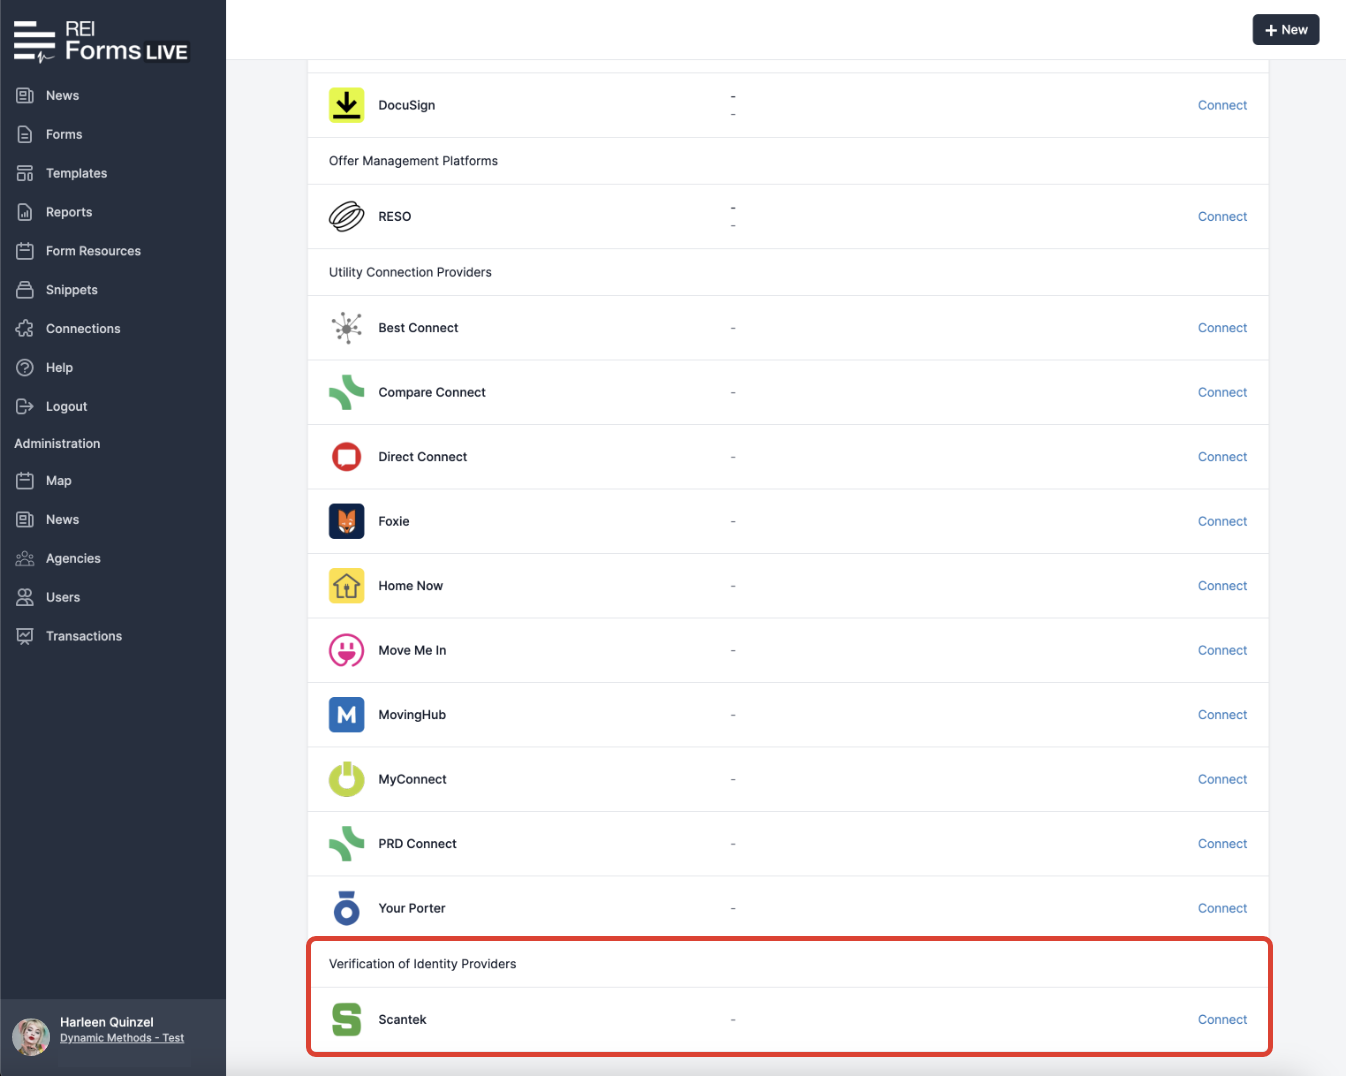Image resolution: width=1346 pixels, height=1077 pixels.
Task: Connect Direct Connect provider
Action: click(1222, 457)
